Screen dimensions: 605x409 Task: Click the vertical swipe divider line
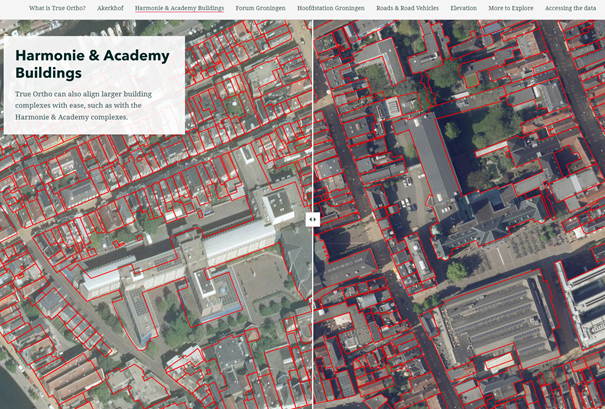tap(312, 320)
